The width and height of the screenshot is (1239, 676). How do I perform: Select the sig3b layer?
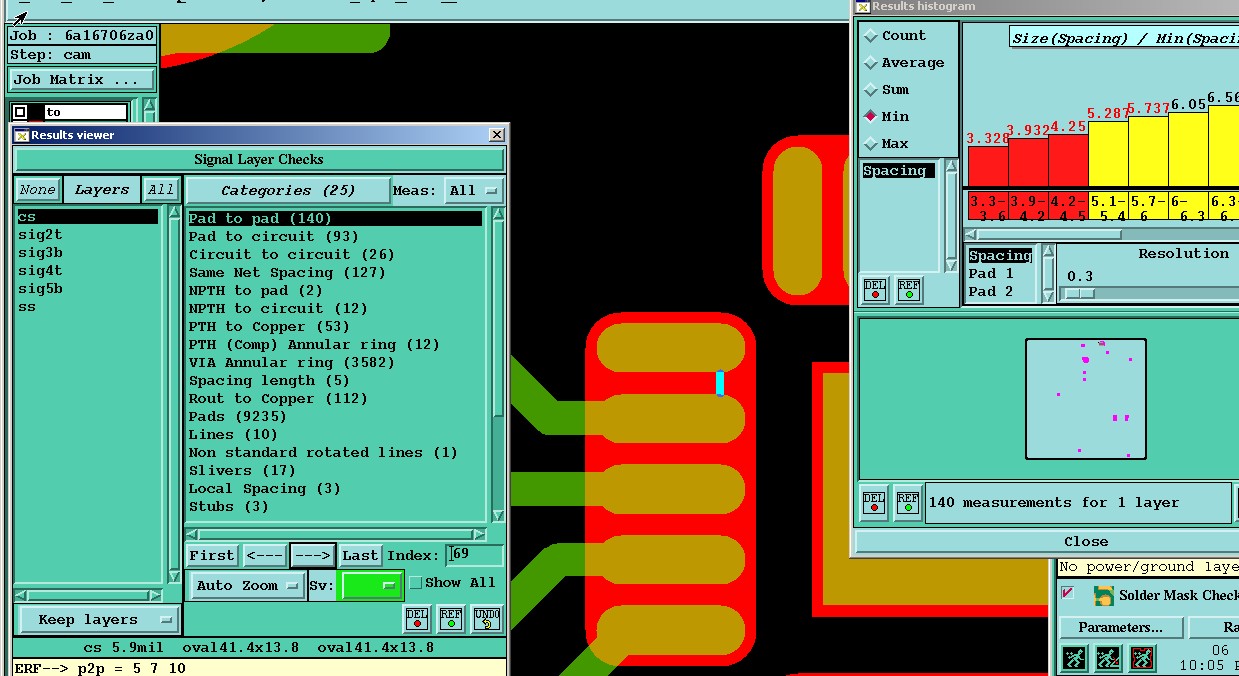(87, 253)
